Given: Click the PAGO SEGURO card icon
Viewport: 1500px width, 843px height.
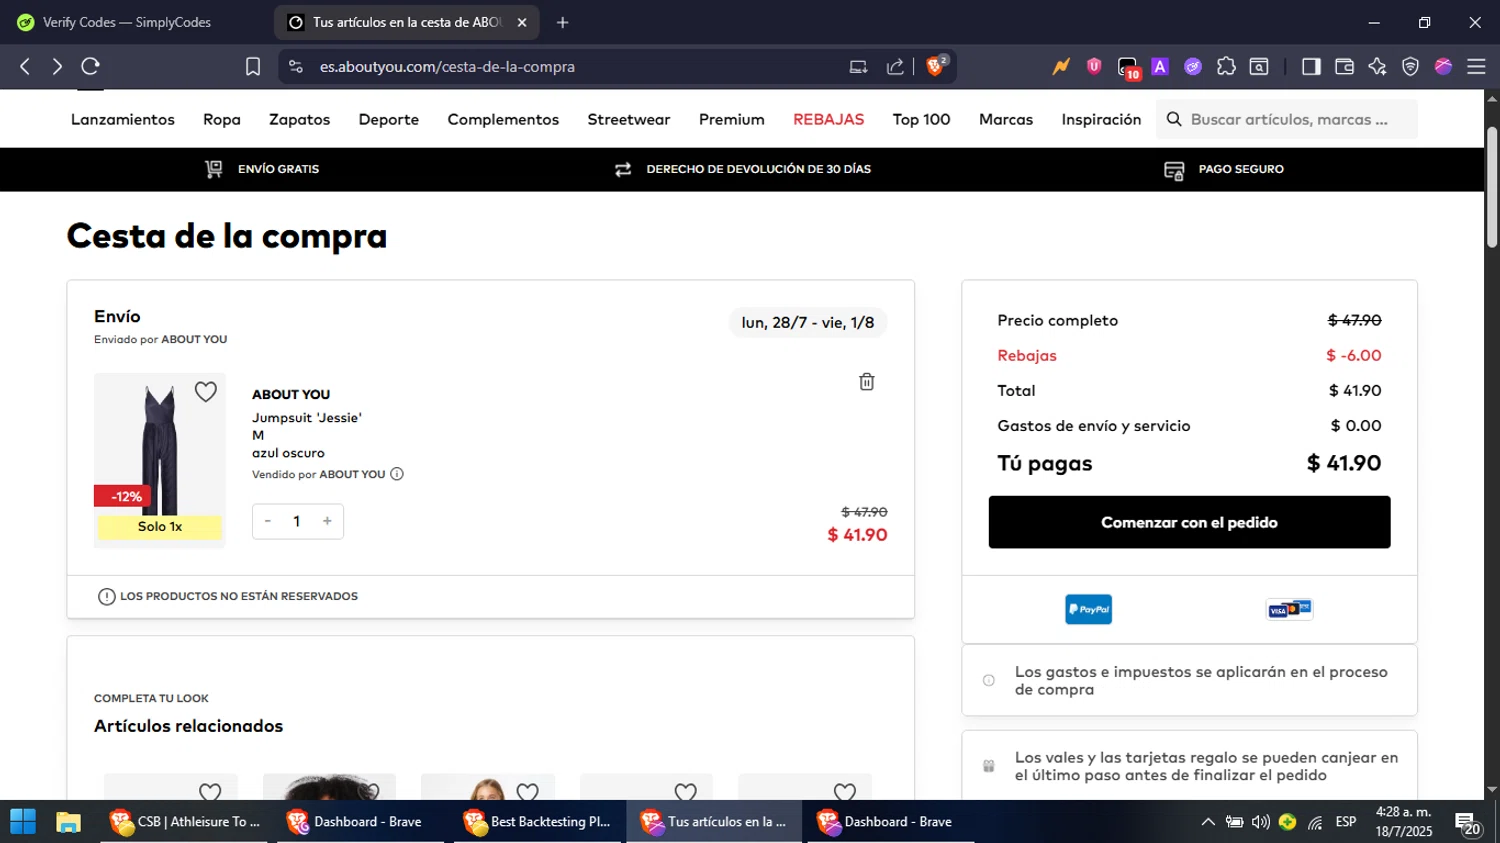Looking at the screenshot, I should pos(1174,170).
